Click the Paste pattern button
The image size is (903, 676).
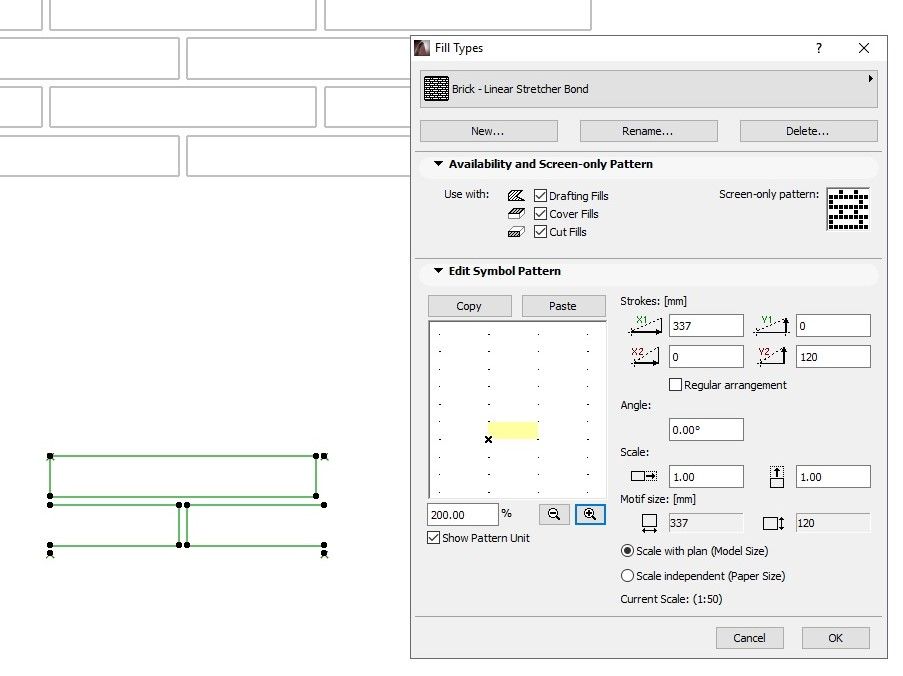click(x=563, y=306)
